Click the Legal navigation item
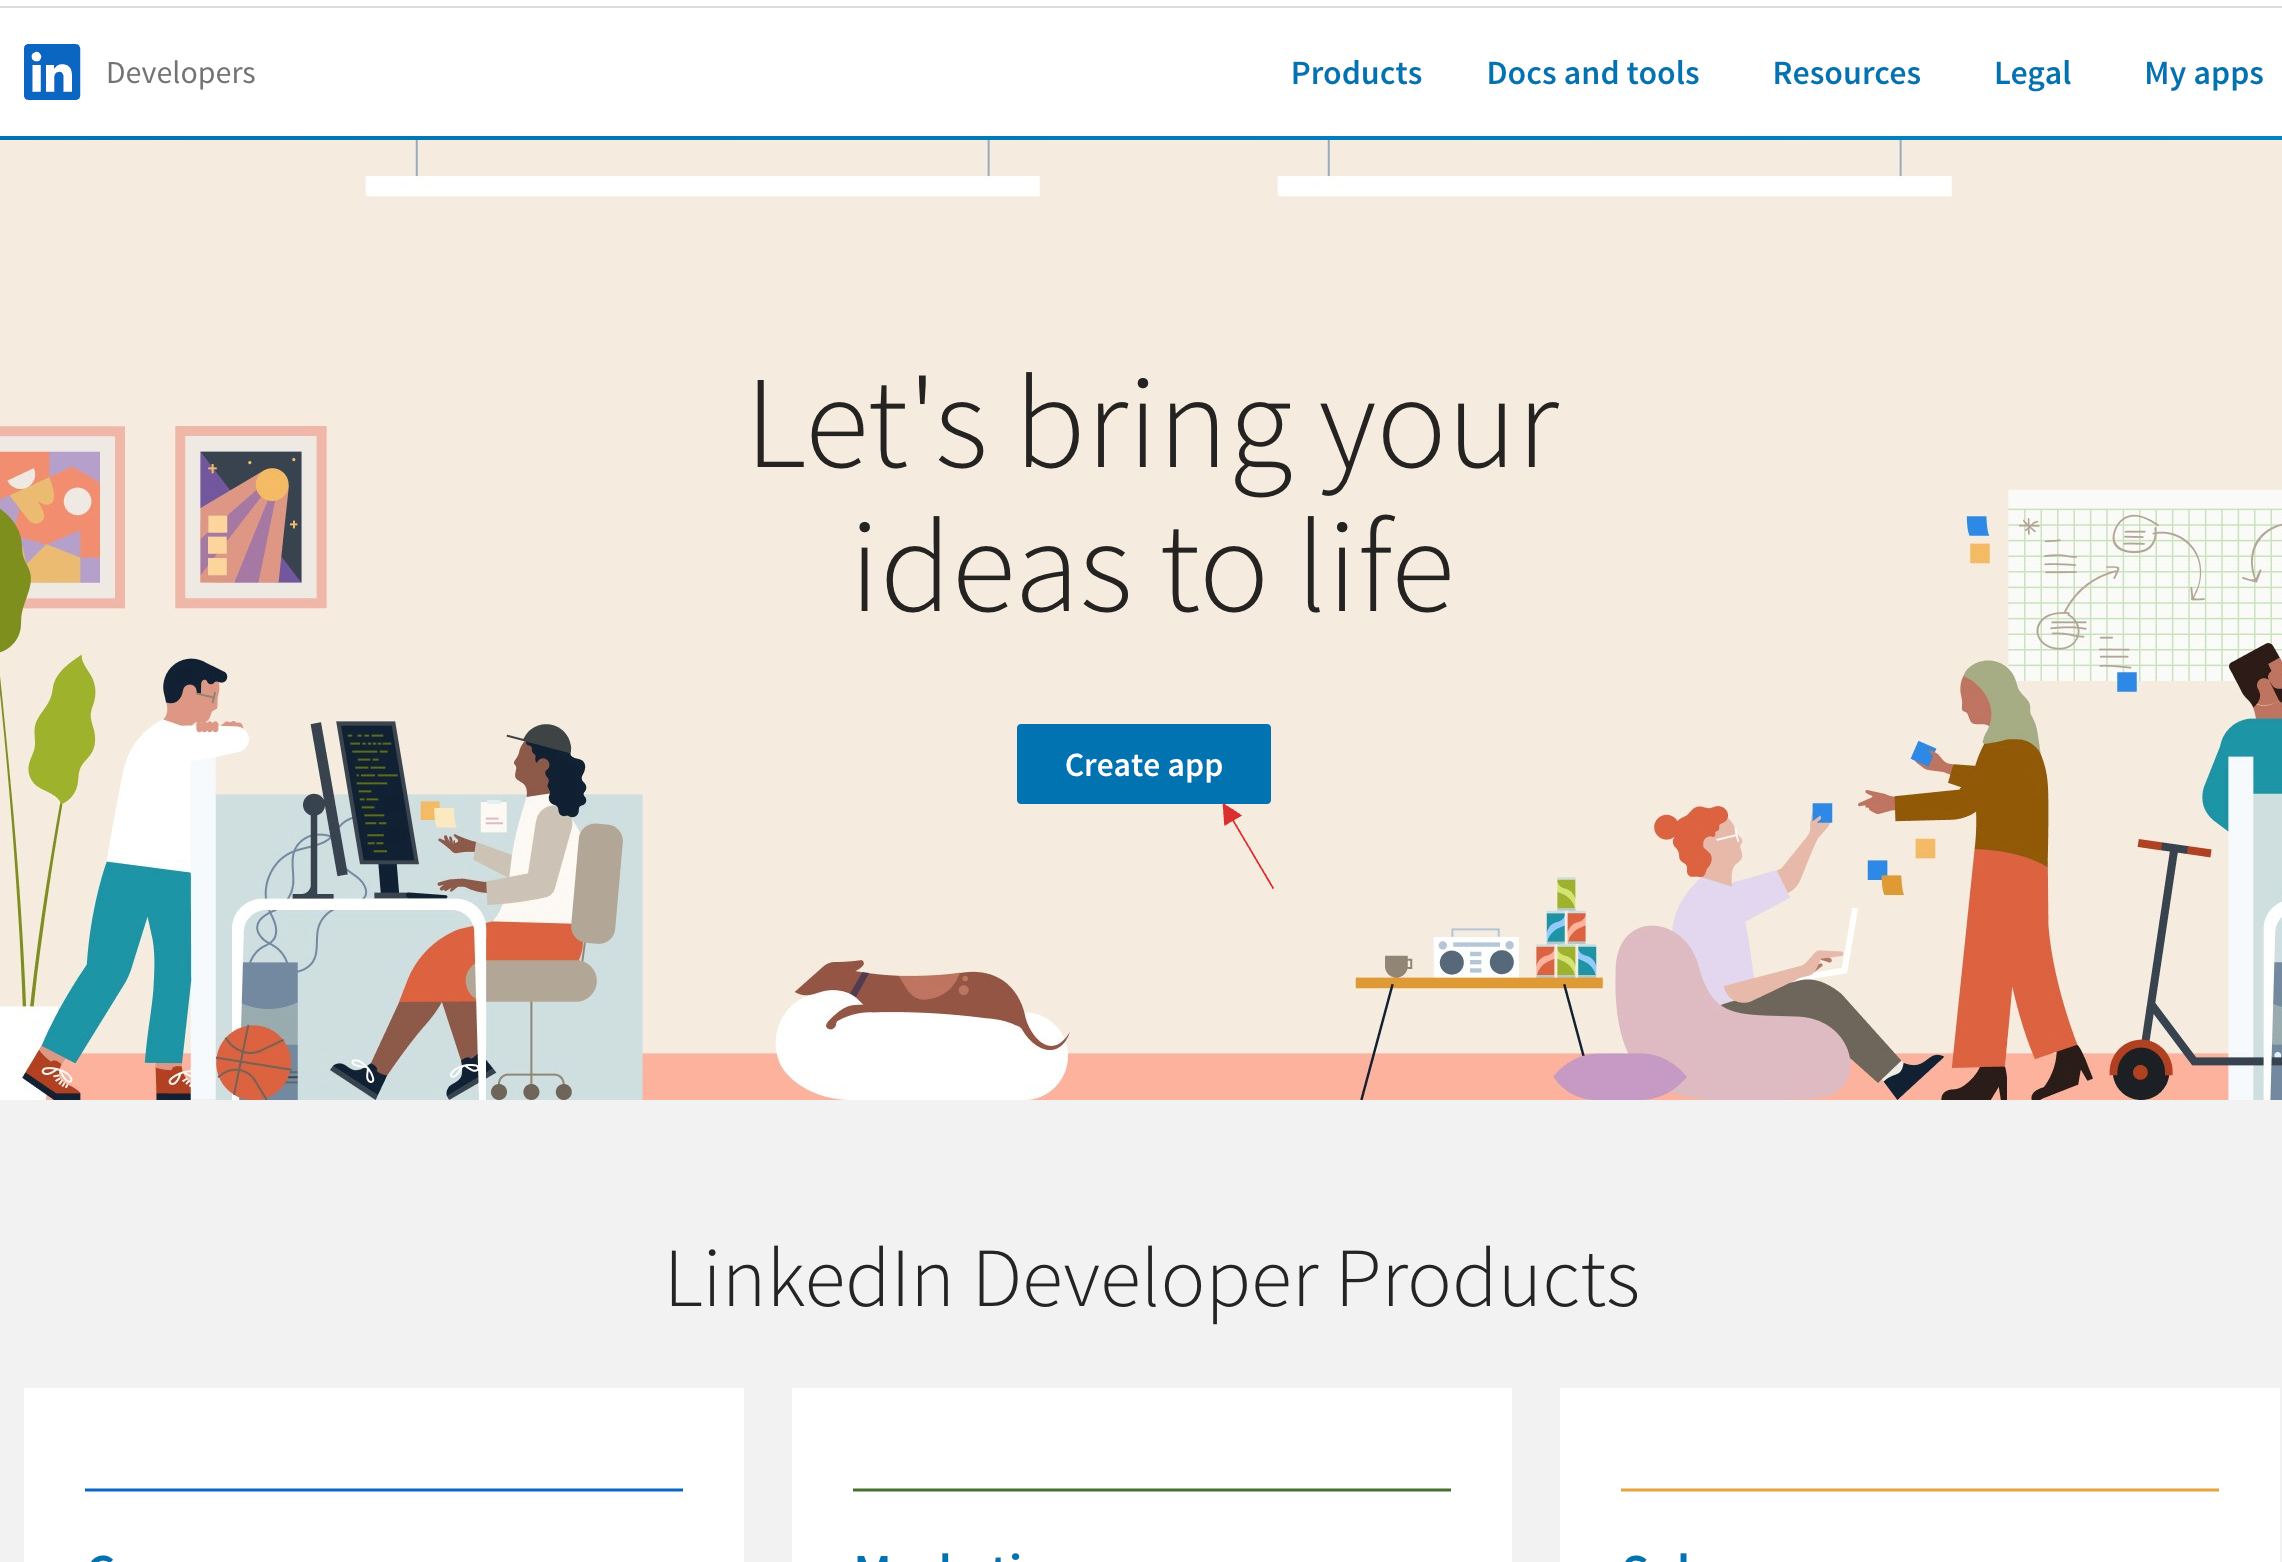This screenshot has height=1562, width=2282. click(x=2031, y=71)
